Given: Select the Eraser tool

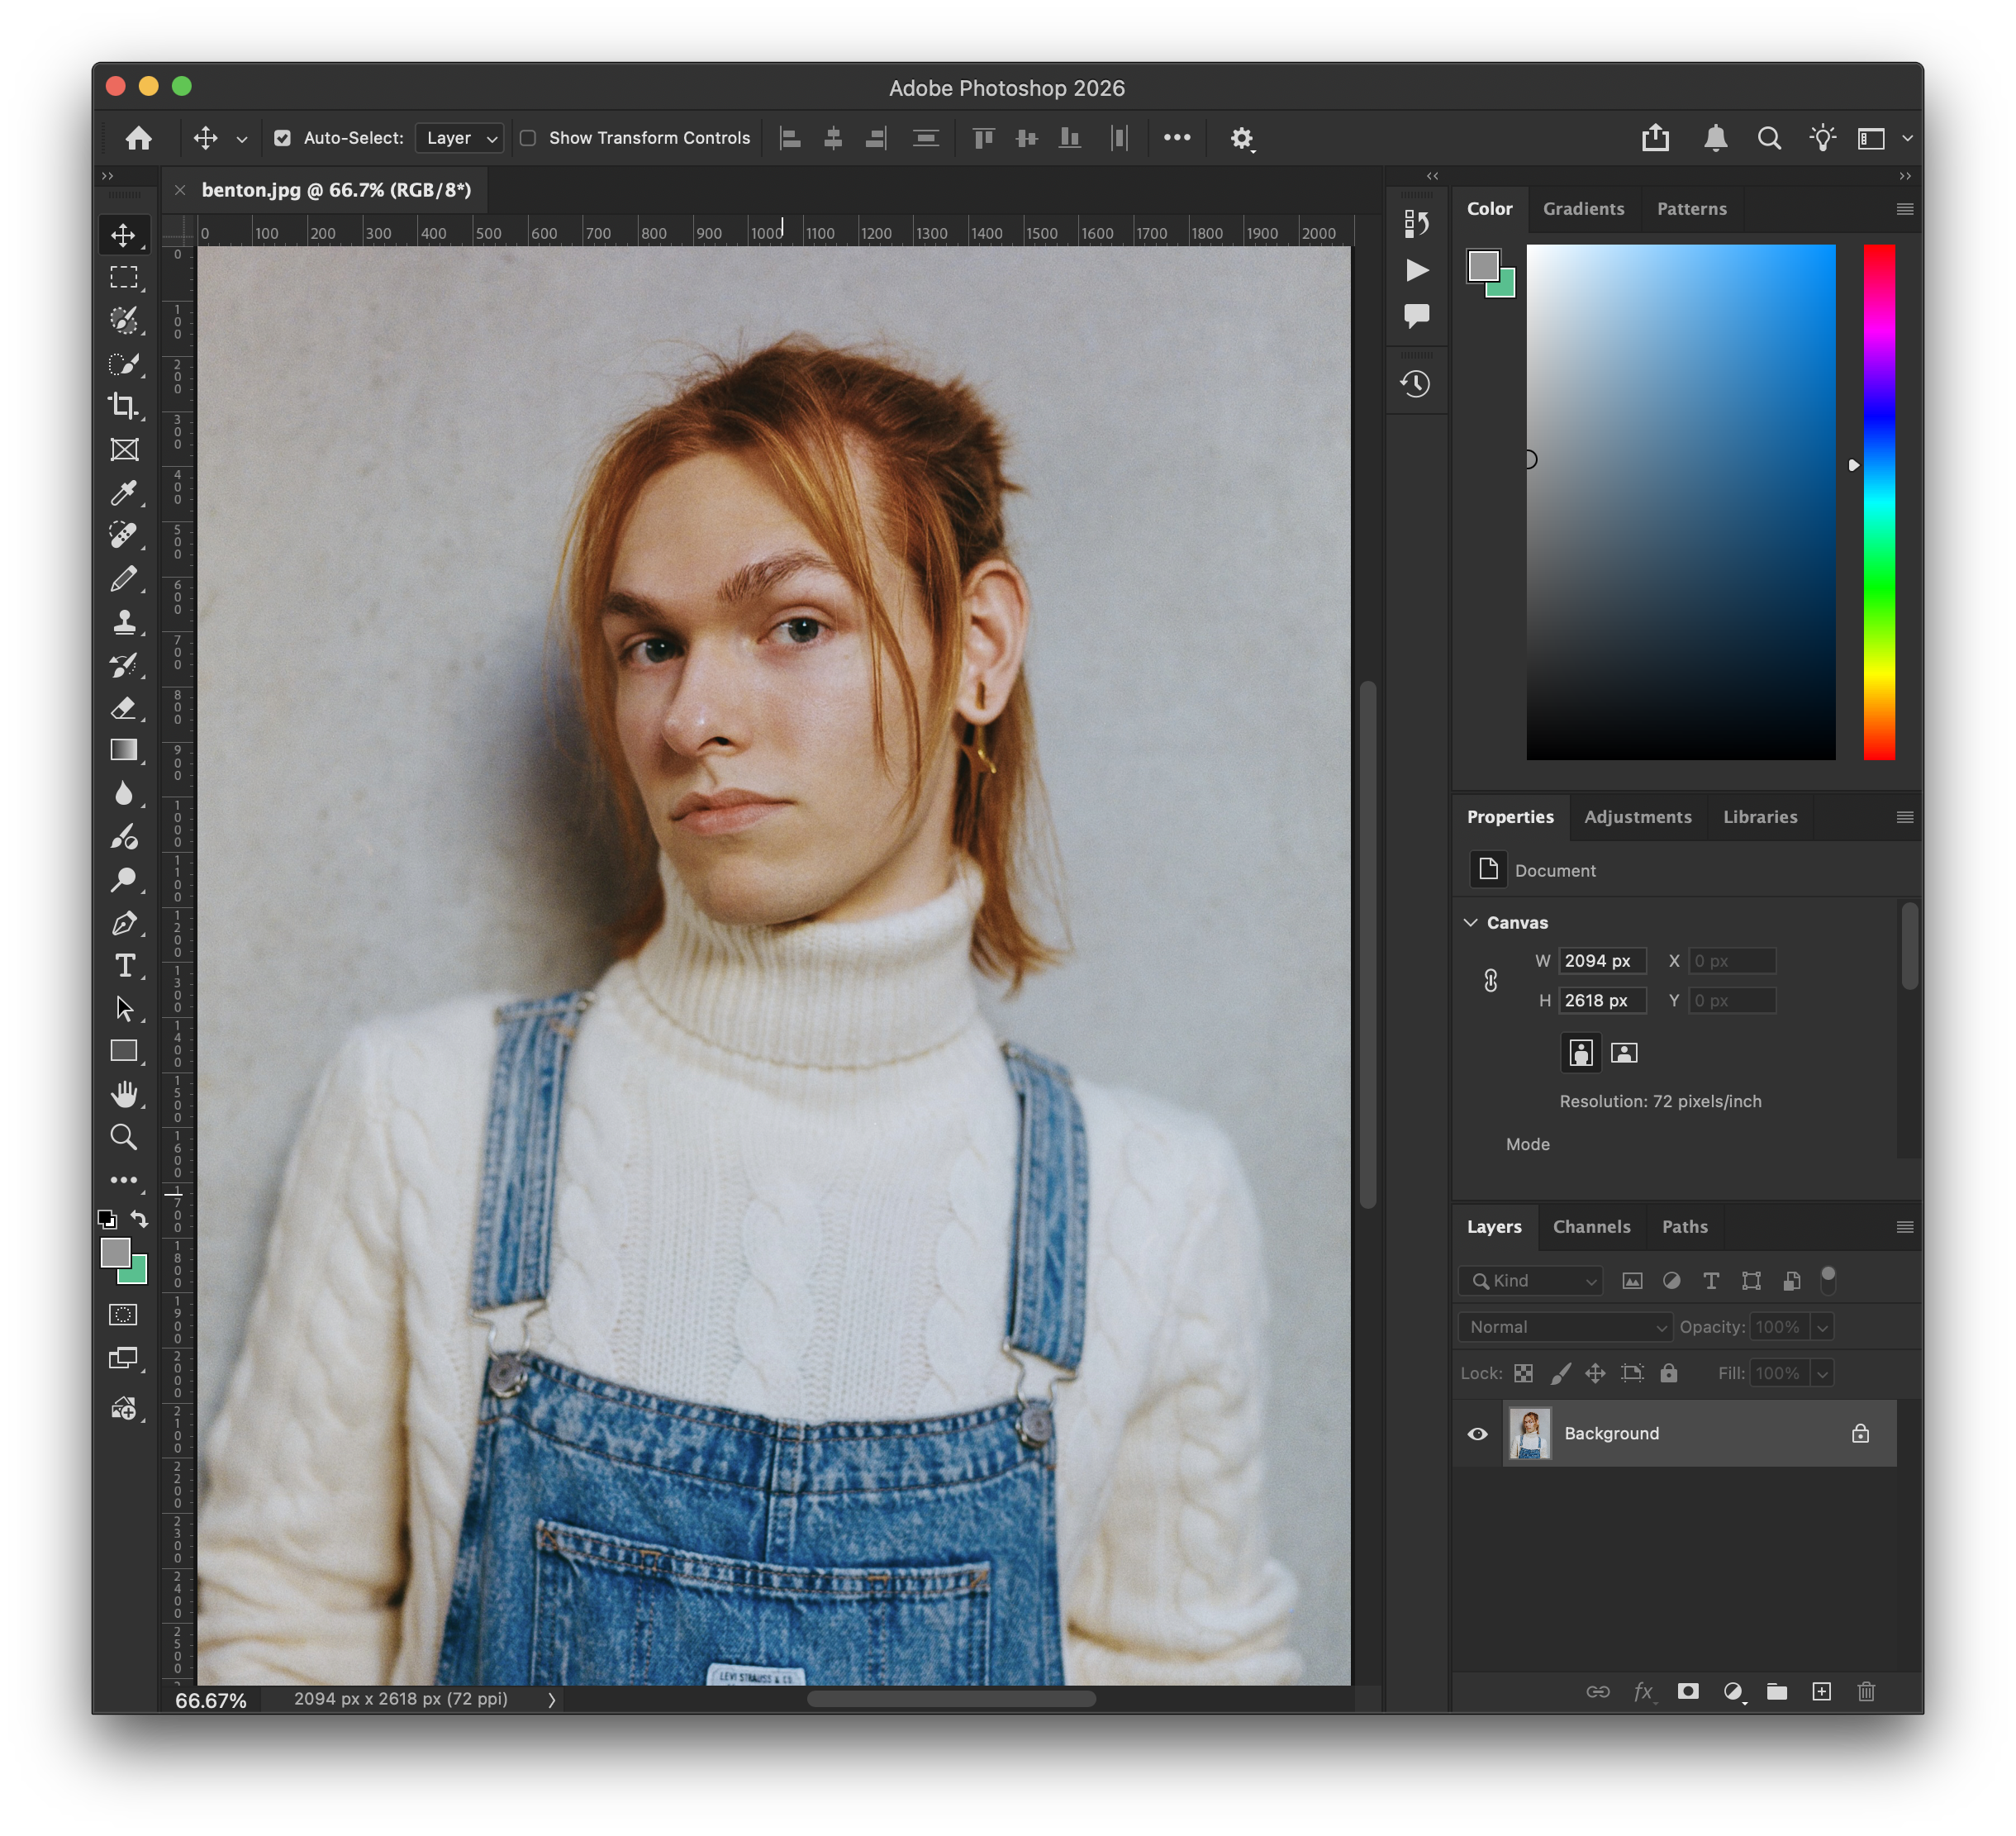Looking at the screenshot, I should click(124, 708).
